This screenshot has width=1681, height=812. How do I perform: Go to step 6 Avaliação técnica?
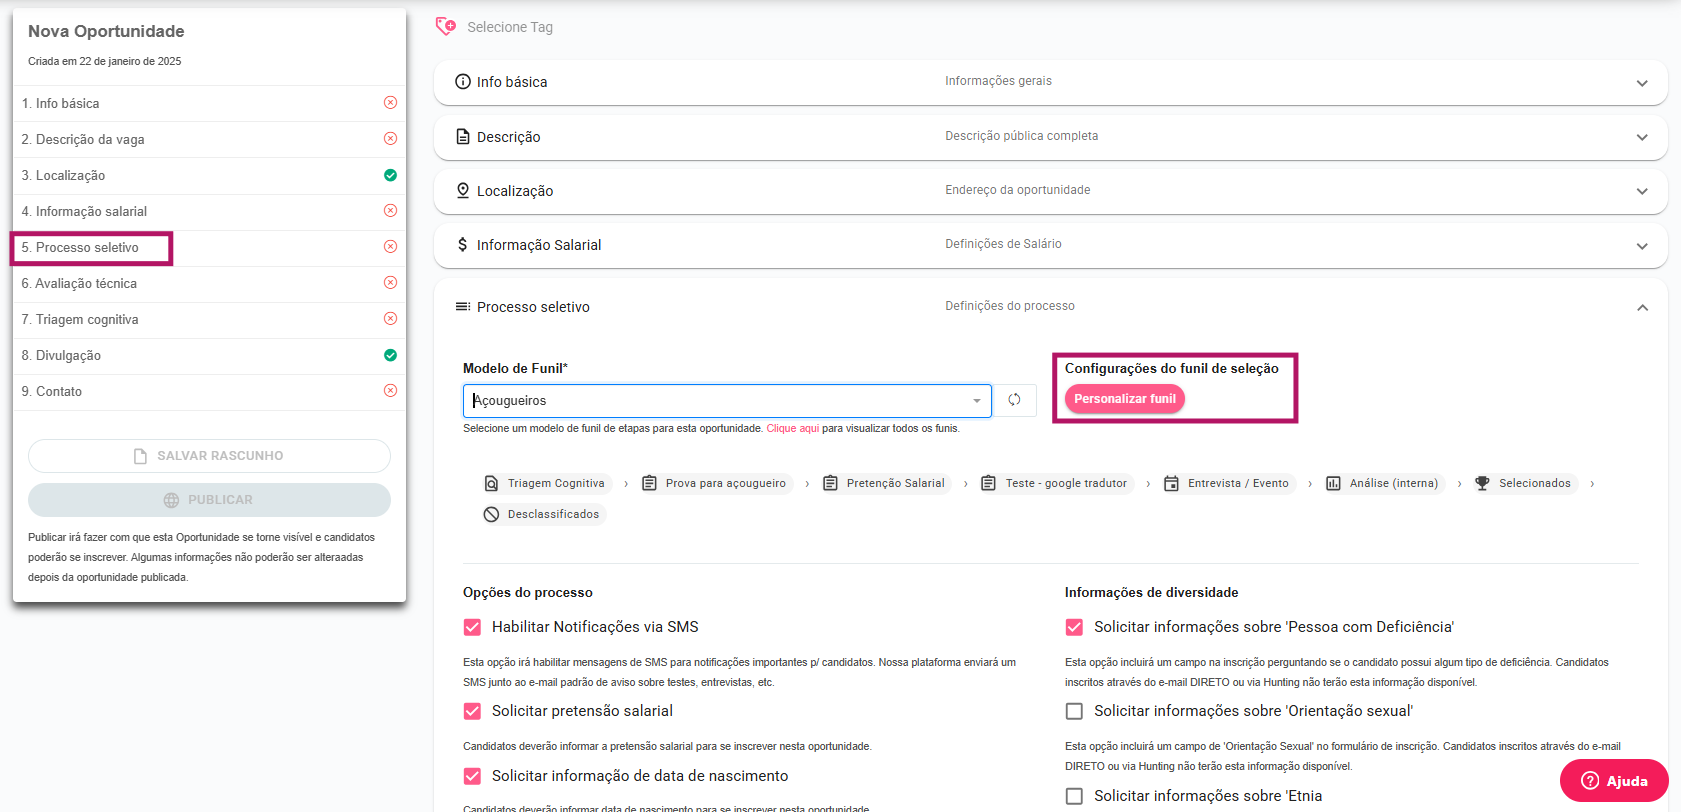click(x=86, y=284)
